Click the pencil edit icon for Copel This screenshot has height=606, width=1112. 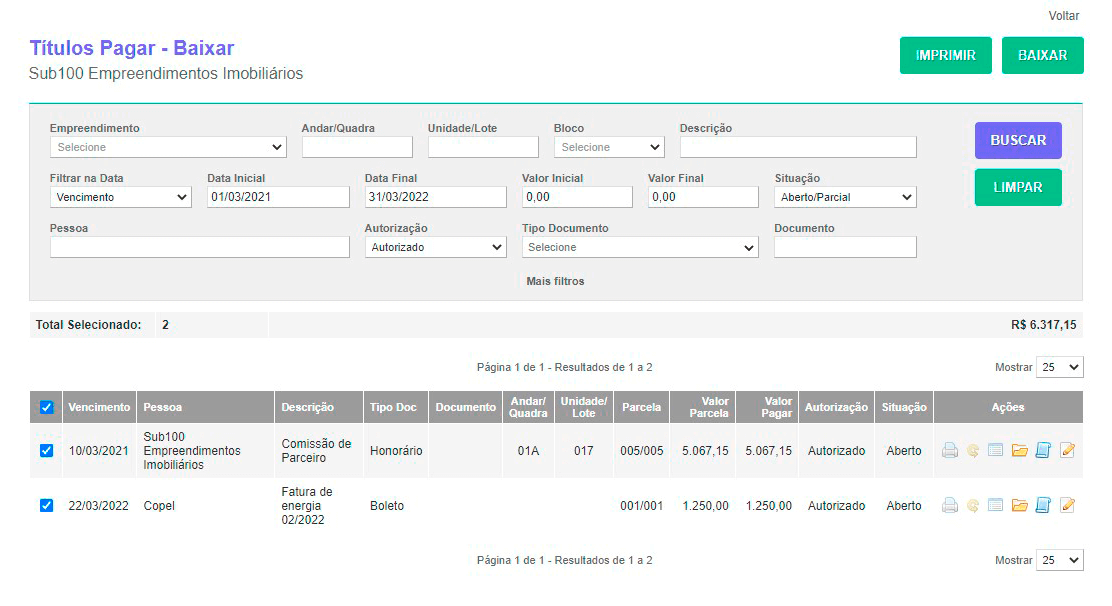coord(1067,506)
